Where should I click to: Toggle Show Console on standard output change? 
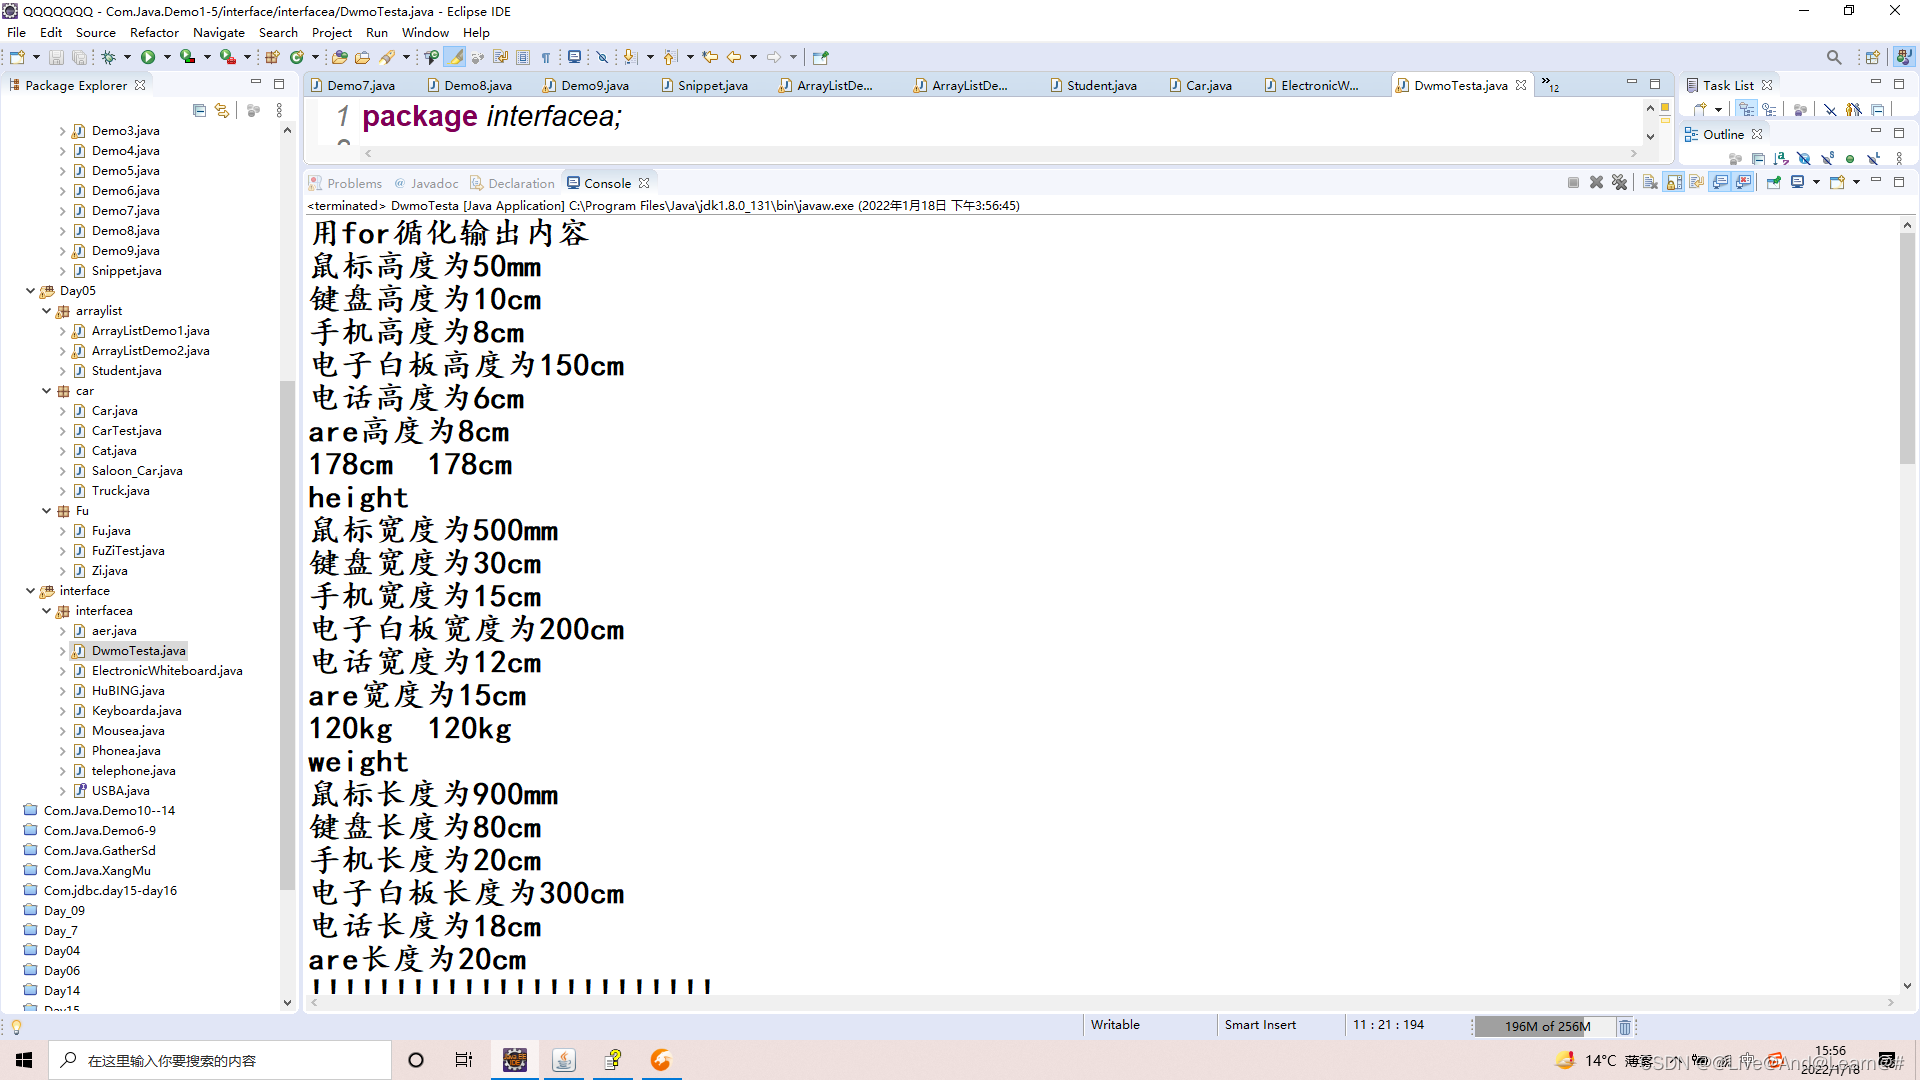(x=1720, y=183)
